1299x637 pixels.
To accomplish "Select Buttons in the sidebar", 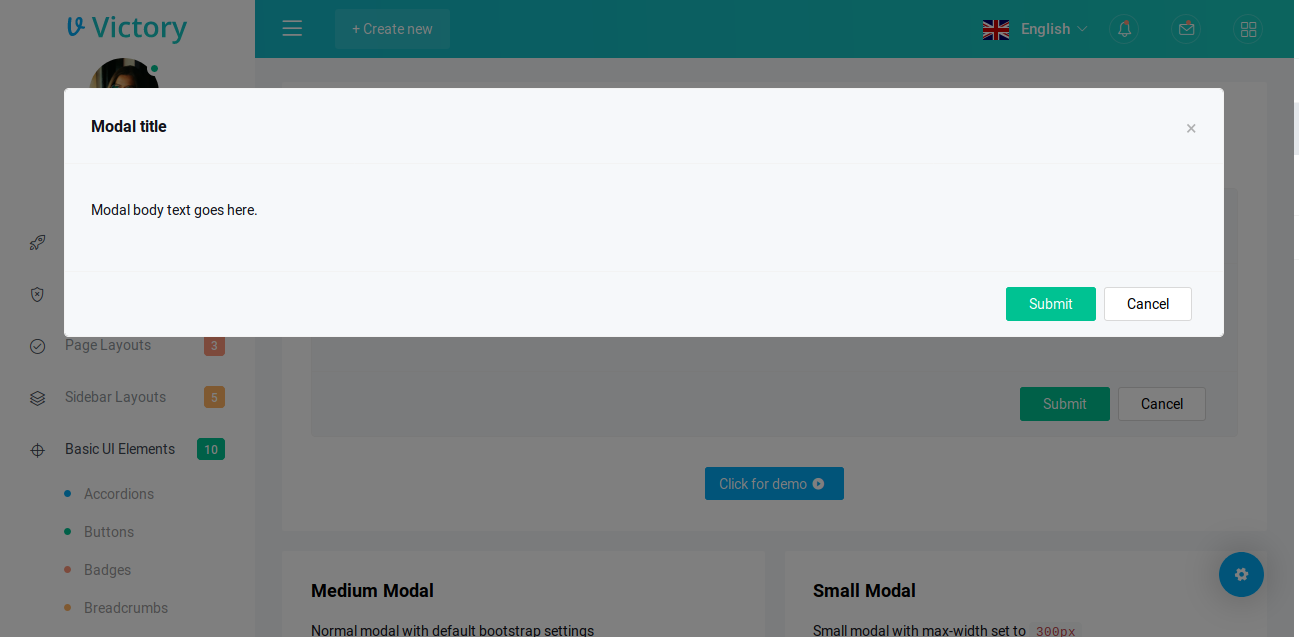I will pyautogui.click(x=109, y=532).
